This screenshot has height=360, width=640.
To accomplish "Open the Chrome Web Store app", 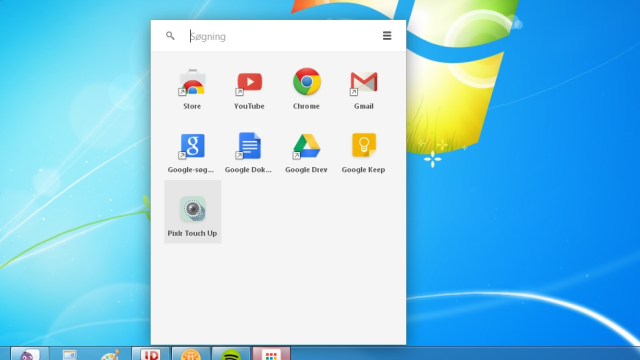I will (x=192, y=82).
